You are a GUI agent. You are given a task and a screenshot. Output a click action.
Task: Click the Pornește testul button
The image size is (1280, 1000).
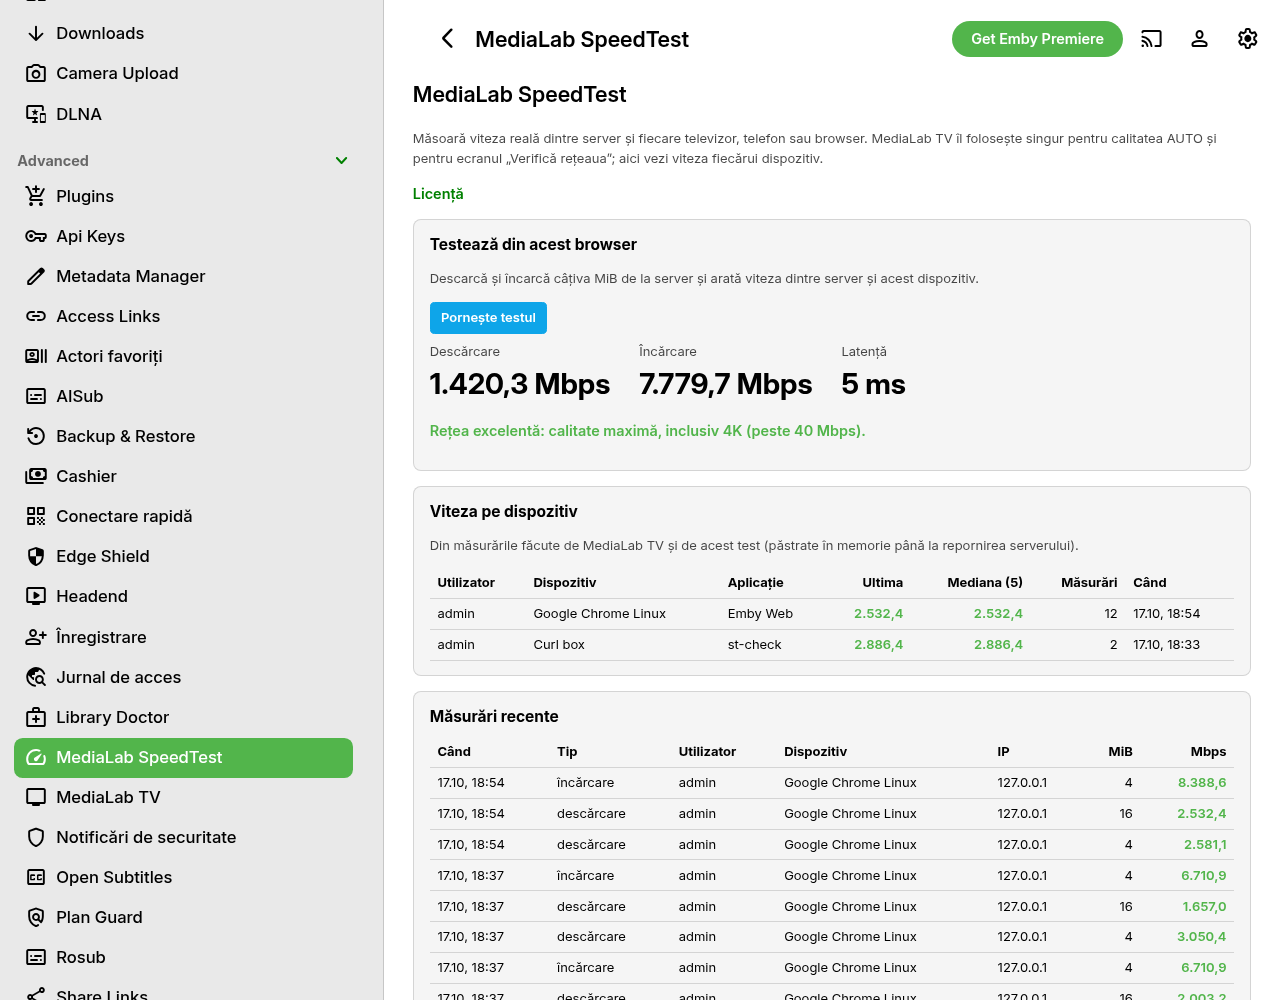(488, 318)
